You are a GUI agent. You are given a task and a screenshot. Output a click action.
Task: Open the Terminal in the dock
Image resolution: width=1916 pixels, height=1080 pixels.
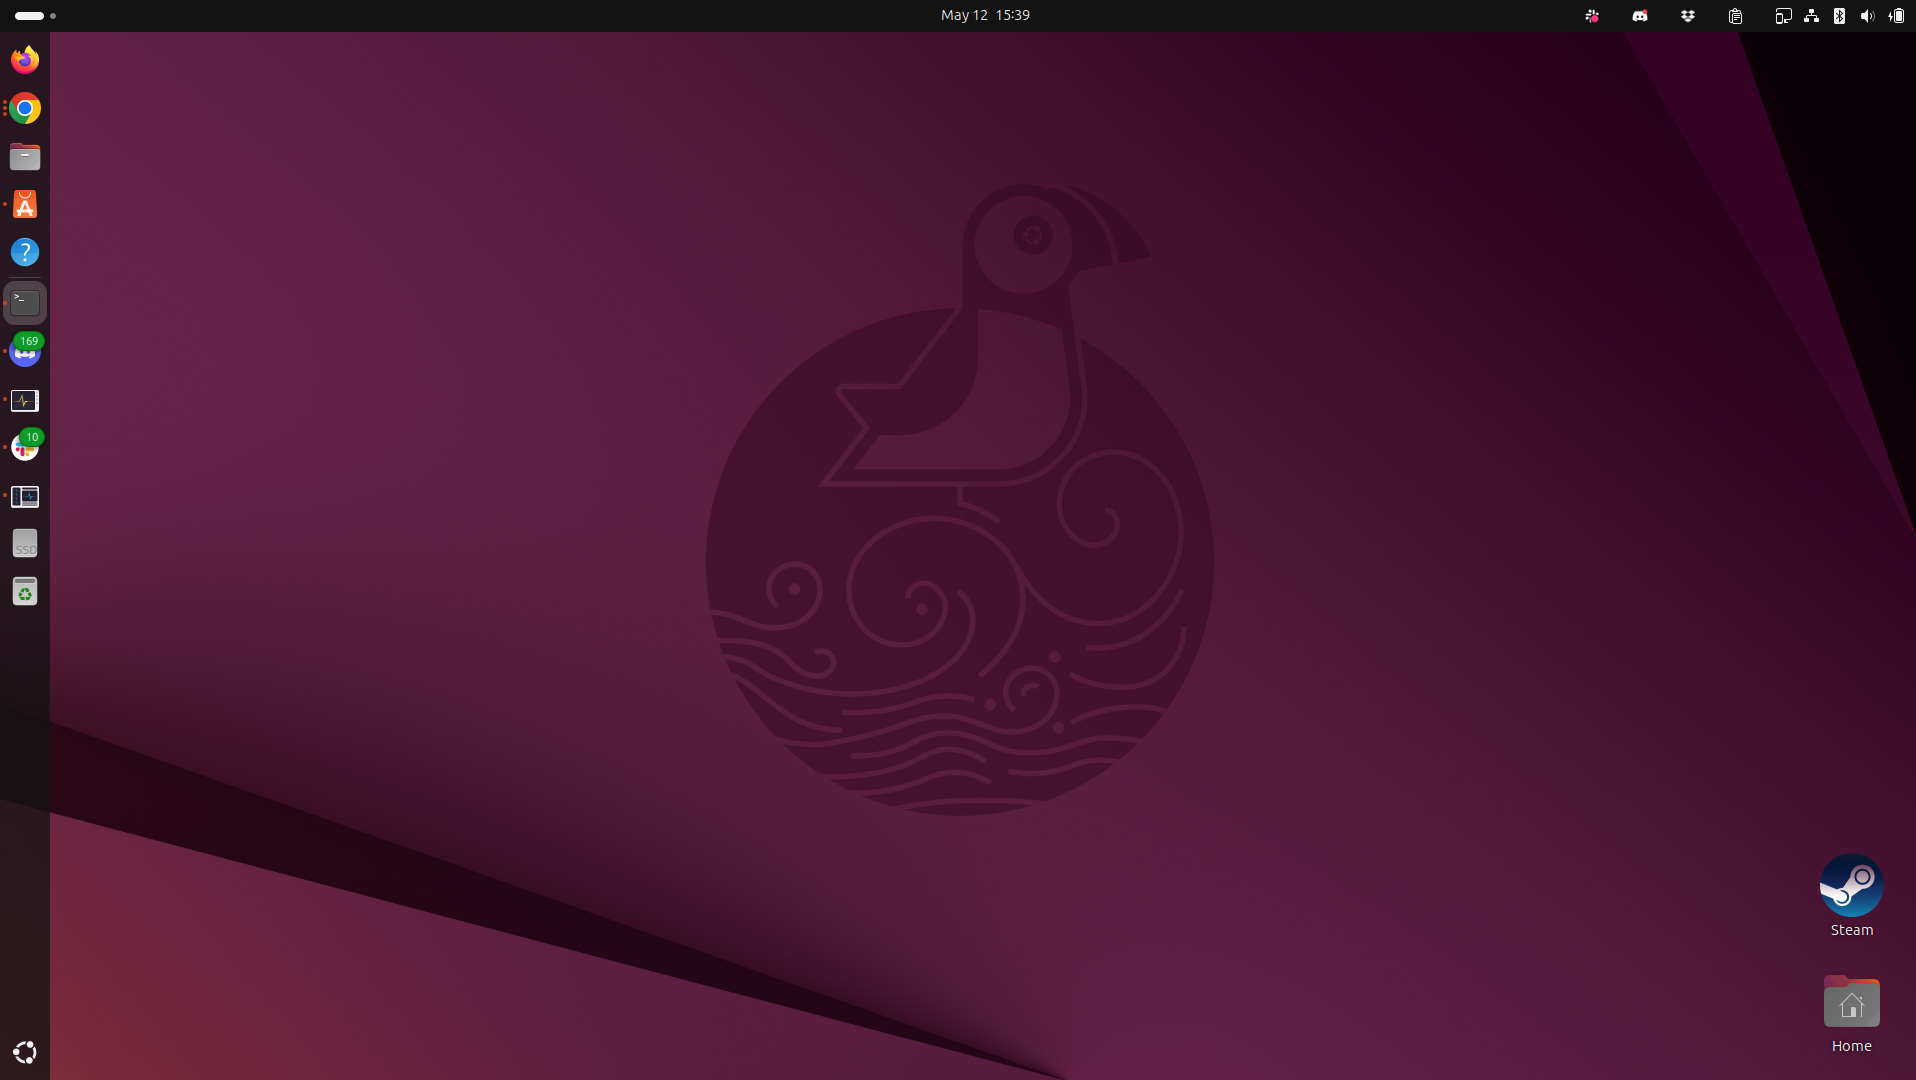[x=25, y=303]
